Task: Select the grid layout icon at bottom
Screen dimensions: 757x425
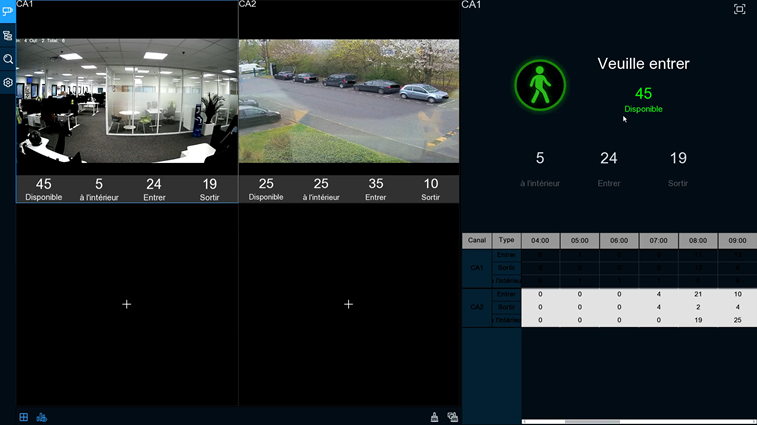Action: (x=23, y=417)
